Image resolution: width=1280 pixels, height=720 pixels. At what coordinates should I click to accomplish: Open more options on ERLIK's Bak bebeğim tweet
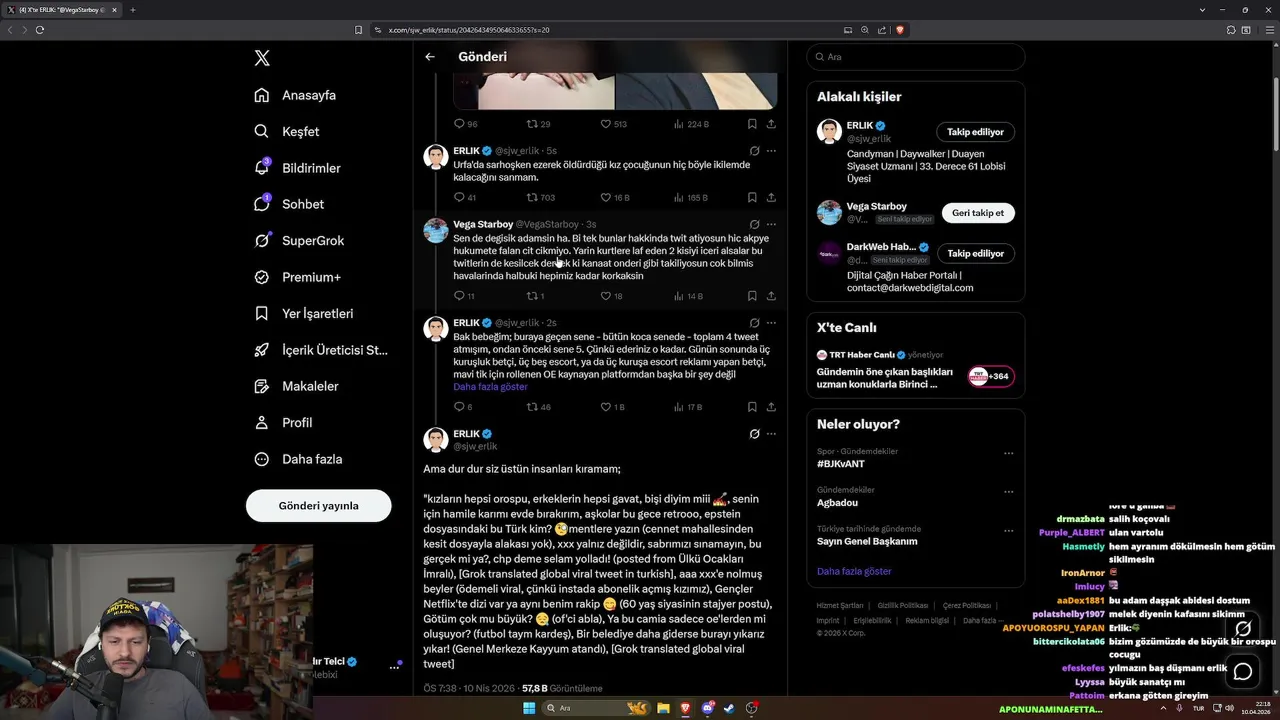[771, 323]
